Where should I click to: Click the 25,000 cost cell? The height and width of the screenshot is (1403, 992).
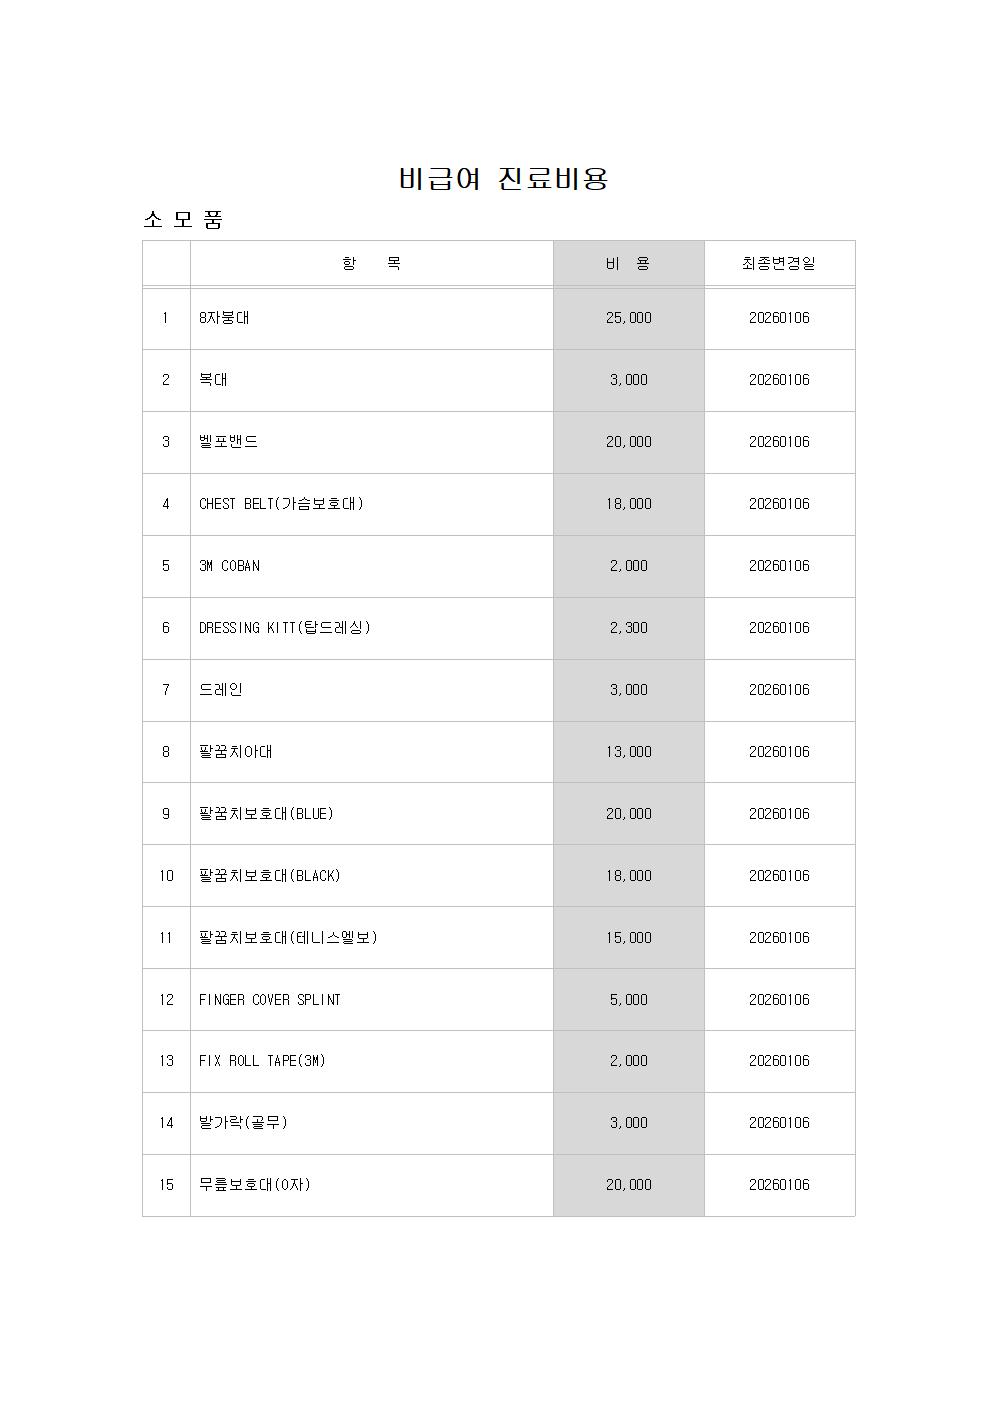(628, 318)
